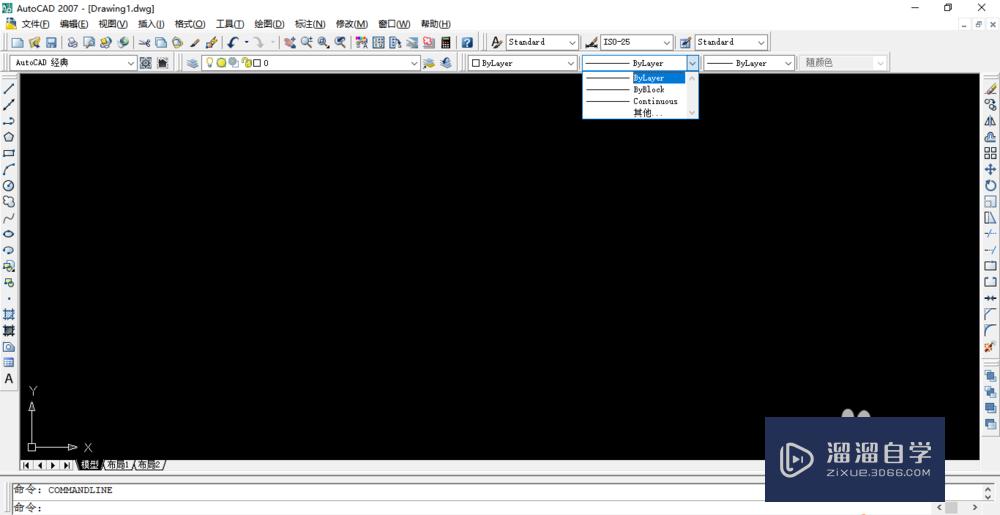Screen dimensions: 1000x515
Task: Choose Continuous in linetype list
Action: pyautogui.click(x=635, y=101)
